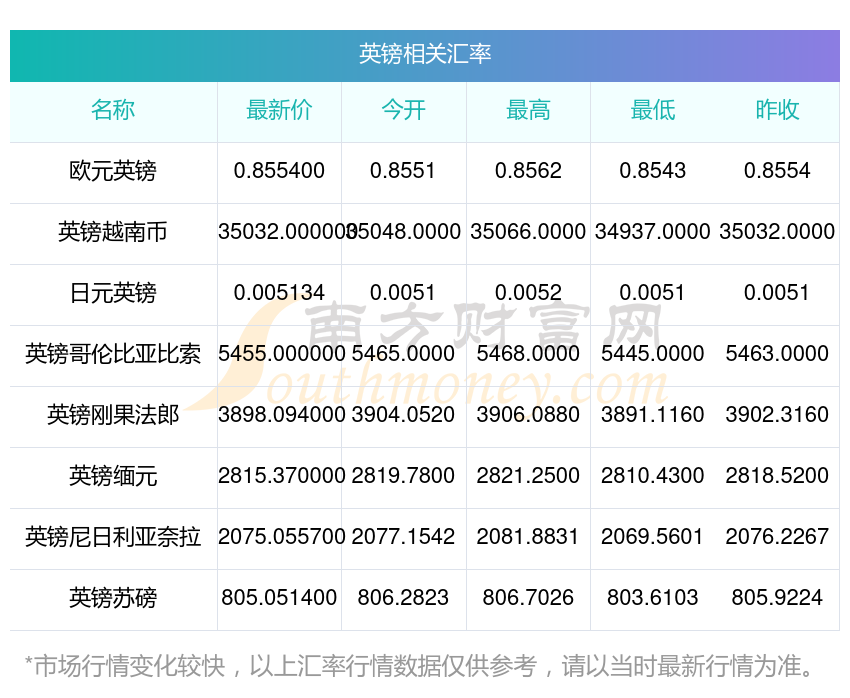
Task: Click low value 2810.4300
Action: pos(653,475)
